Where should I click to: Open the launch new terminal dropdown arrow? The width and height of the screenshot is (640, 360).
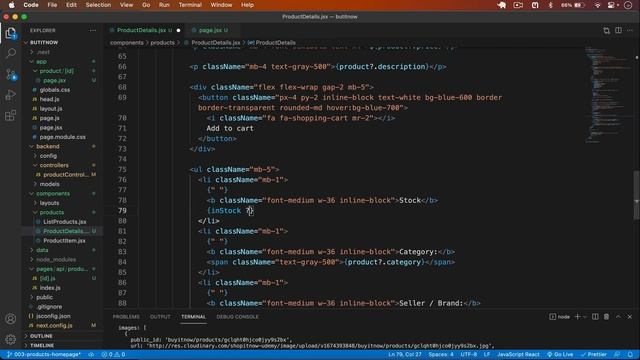(x=585, y=317)
